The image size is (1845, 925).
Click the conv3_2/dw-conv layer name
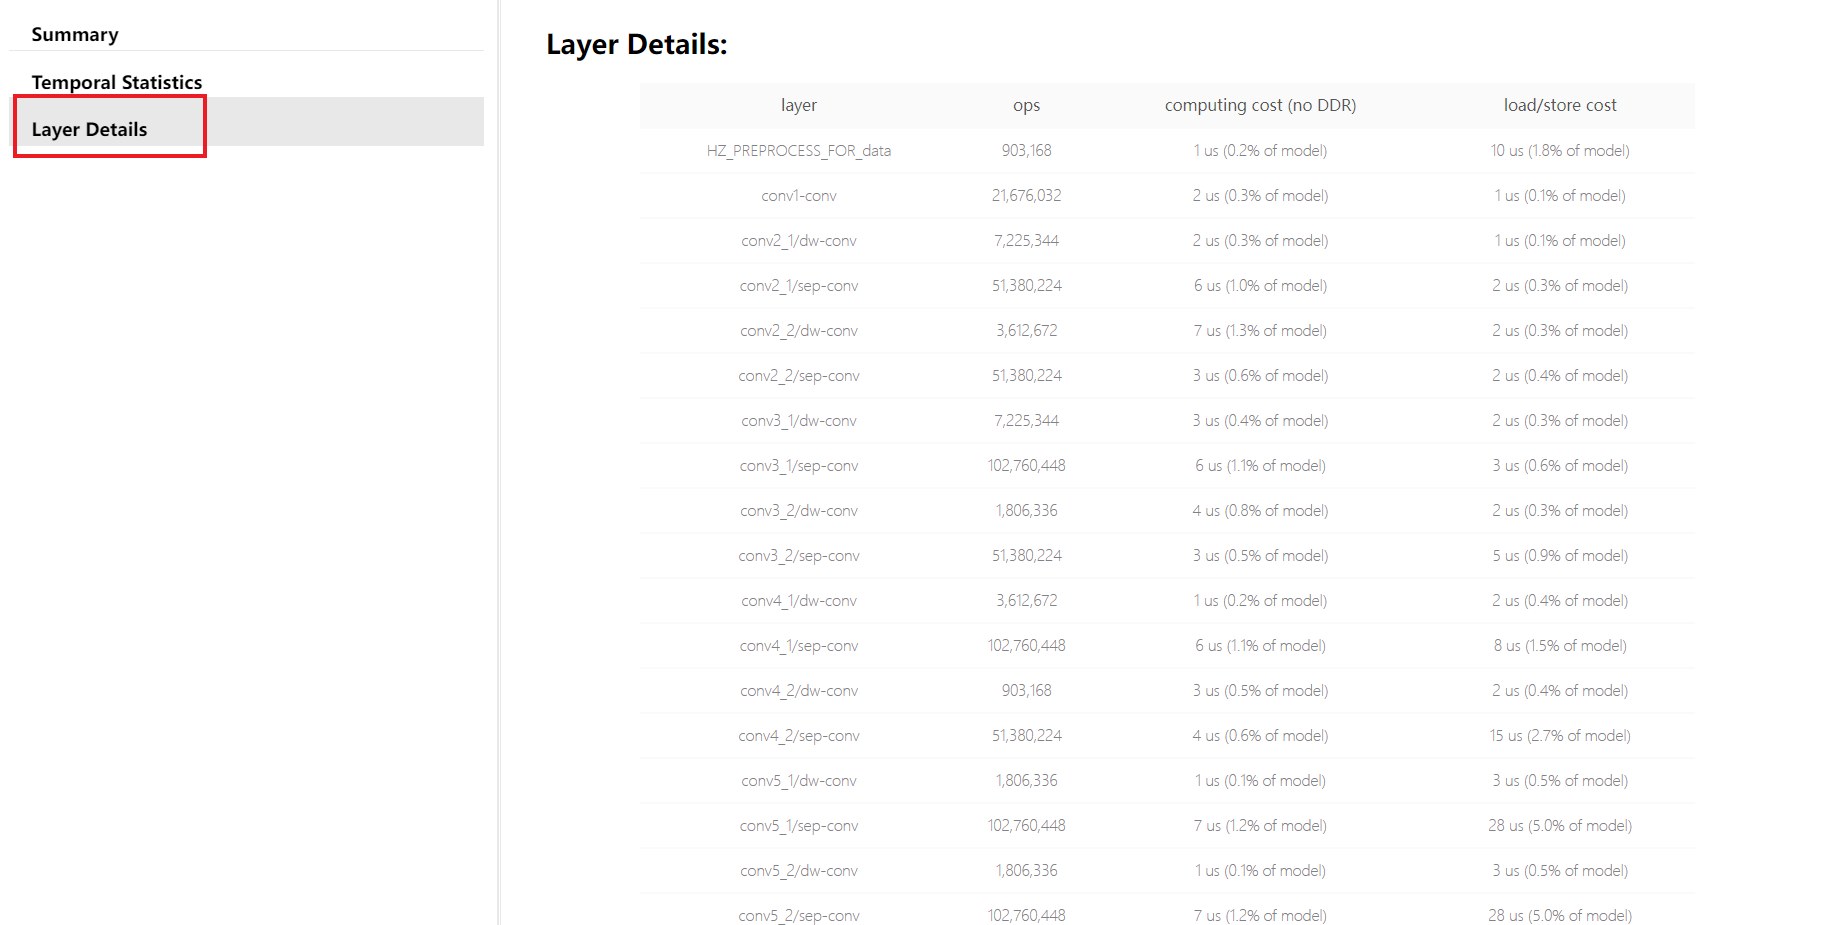[798, 511]
